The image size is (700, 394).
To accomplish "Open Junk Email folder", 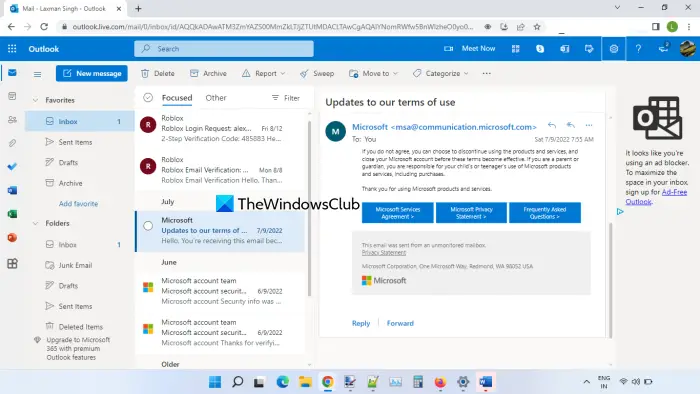I will pos(80,265).
